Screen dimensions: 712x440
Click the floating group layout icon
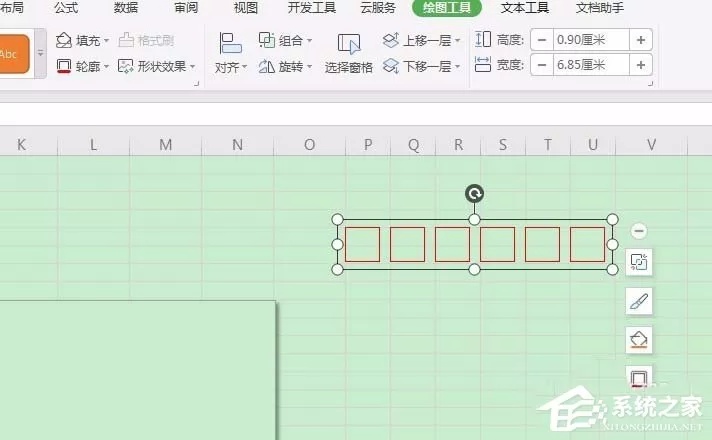639,262
